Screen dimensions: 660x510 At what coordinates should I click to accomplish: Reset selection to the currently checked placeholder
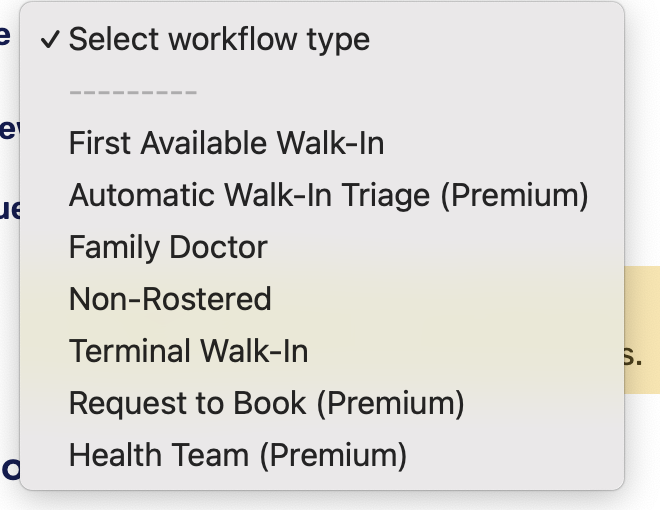219,40
